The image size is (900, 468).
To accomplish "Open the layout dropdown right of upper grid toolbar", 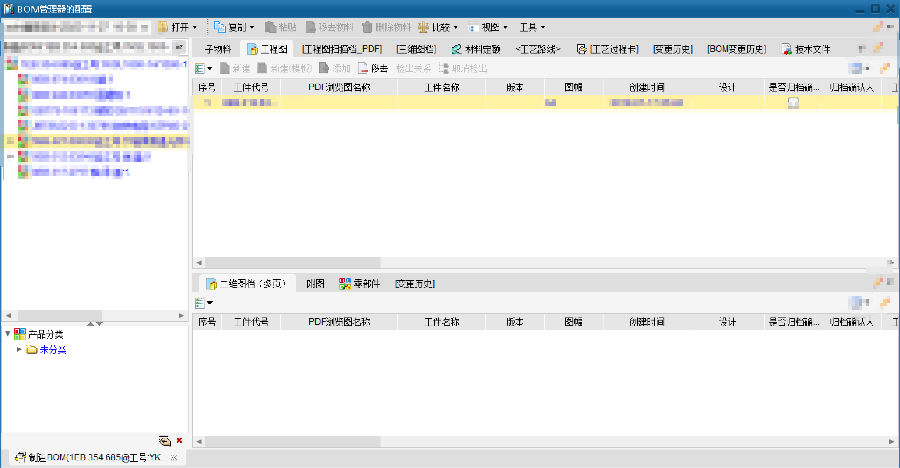I will [859, 68].
